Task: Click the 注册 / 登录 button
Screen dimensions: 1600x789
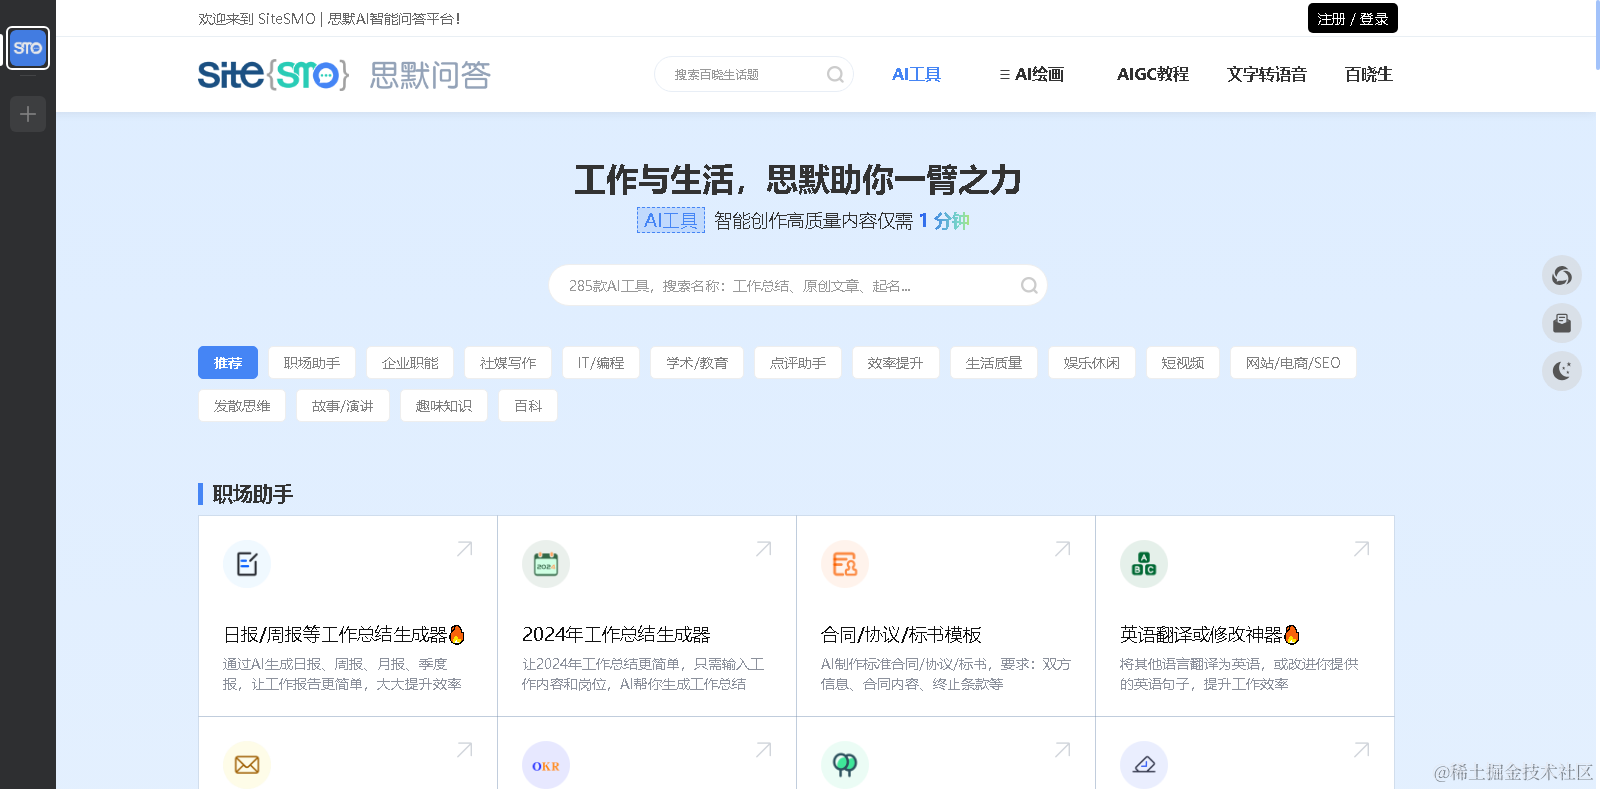Action: tap(1353, 18)
